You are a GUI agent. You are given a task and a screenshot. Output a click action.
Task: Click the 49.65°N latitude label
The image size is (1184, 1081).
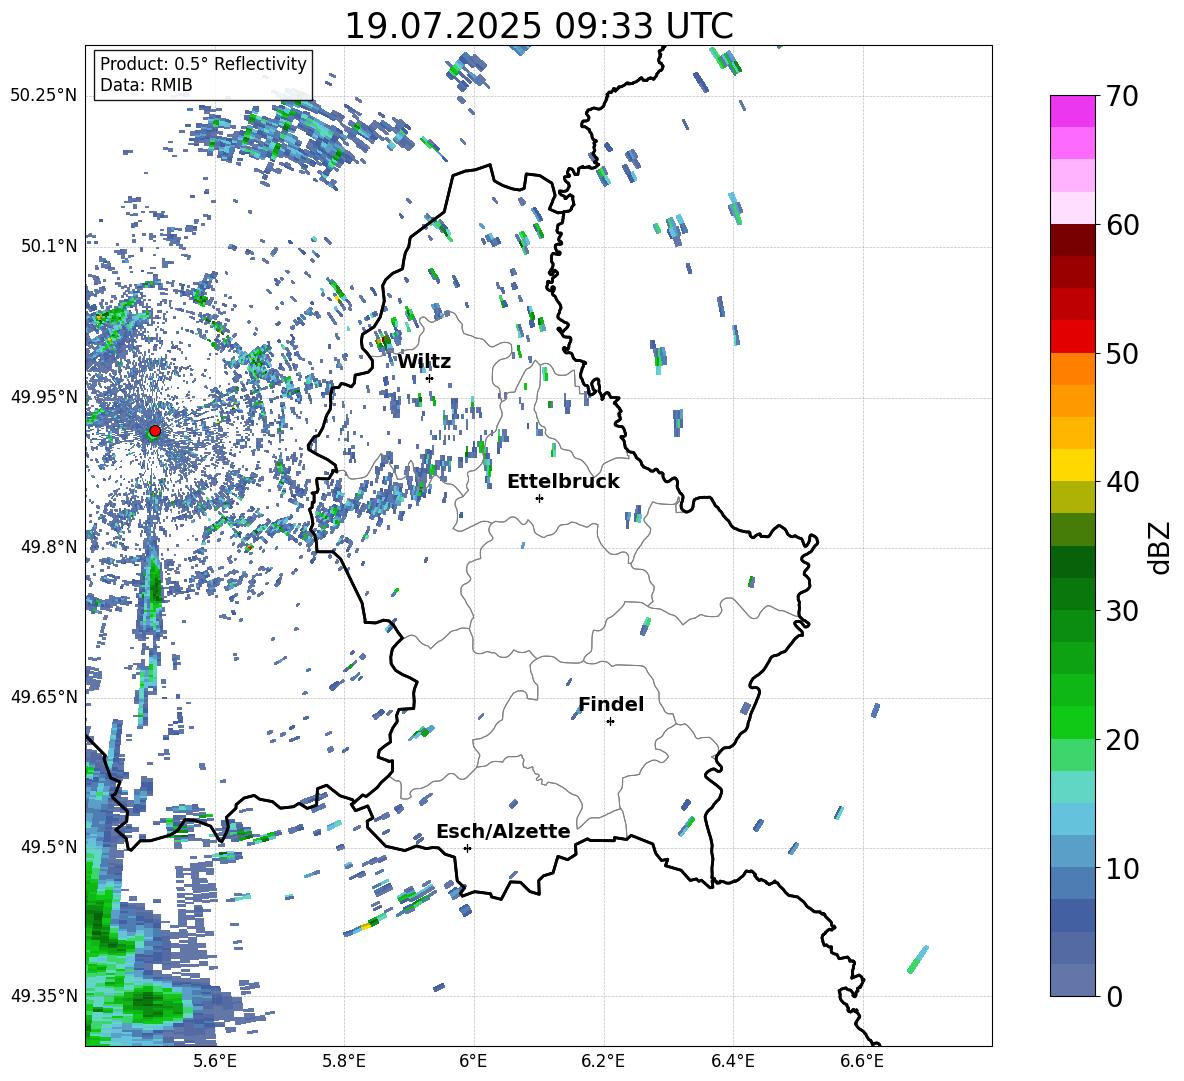tap(44, 696)
